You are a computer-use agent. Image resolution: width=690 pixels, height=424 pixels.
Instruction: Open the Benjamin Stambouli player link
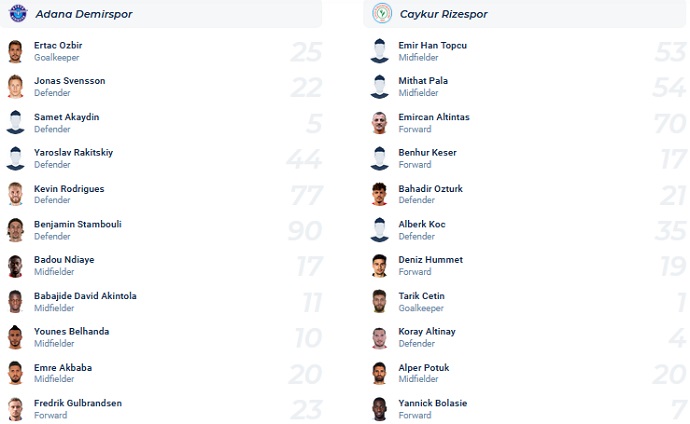[77, 224]
